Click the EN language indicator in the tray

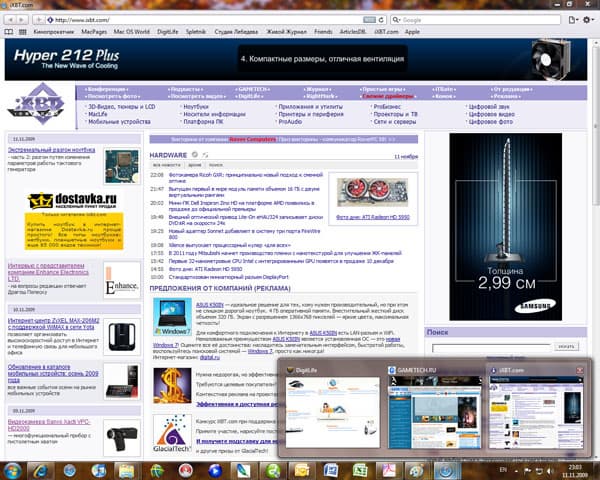point(503,470)
